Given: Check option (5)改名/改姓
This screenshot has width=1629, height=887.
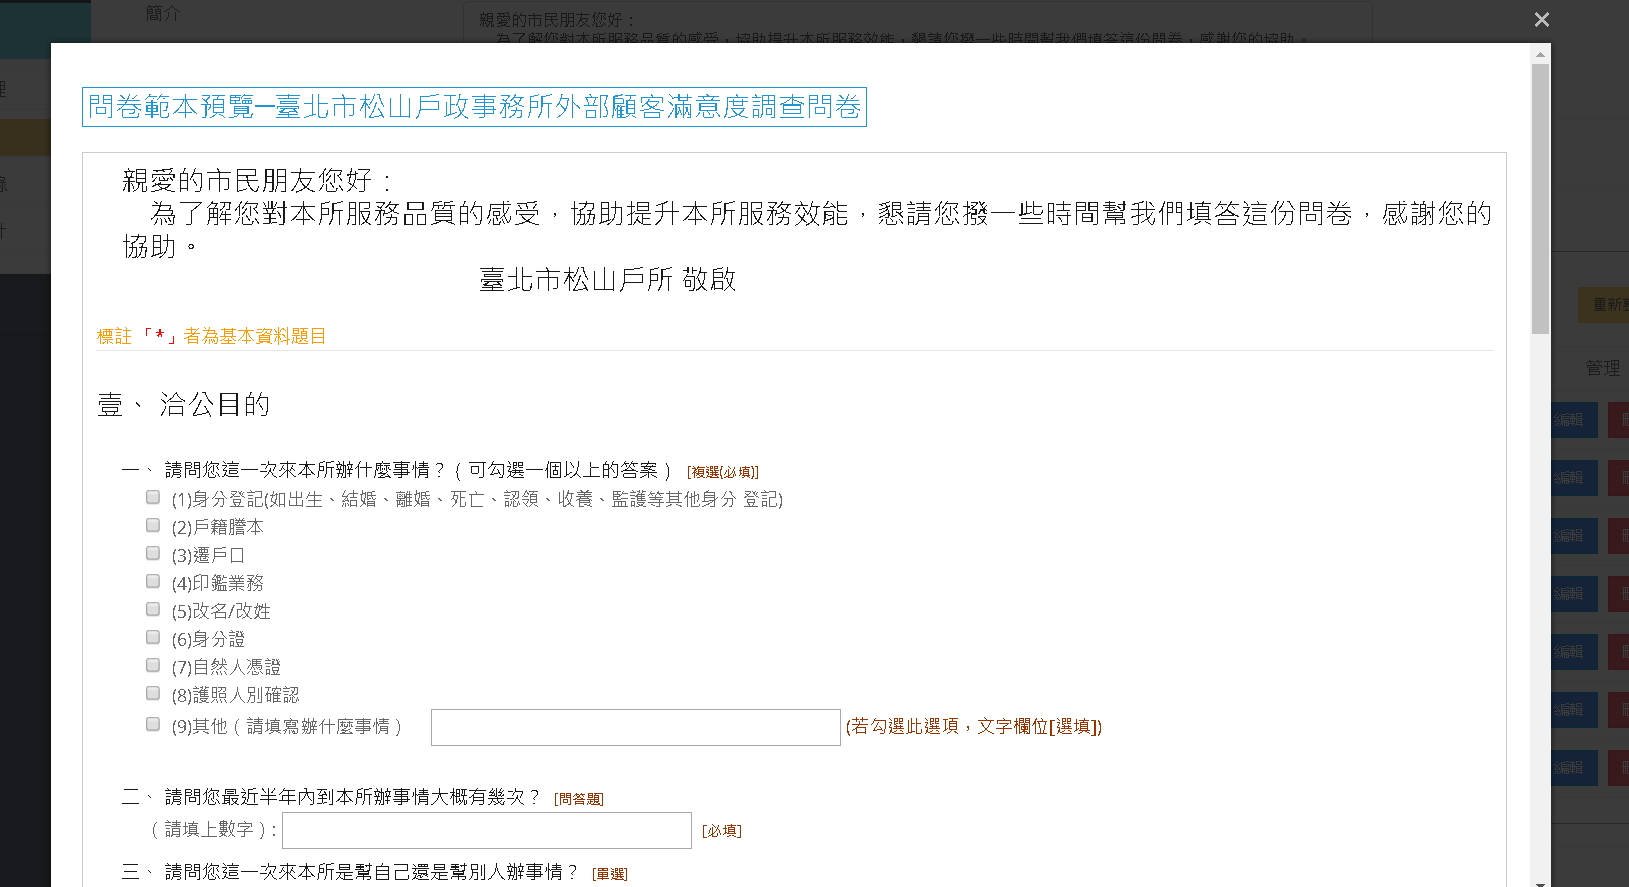Looking at the screenshot, I should tap(153, 609).
